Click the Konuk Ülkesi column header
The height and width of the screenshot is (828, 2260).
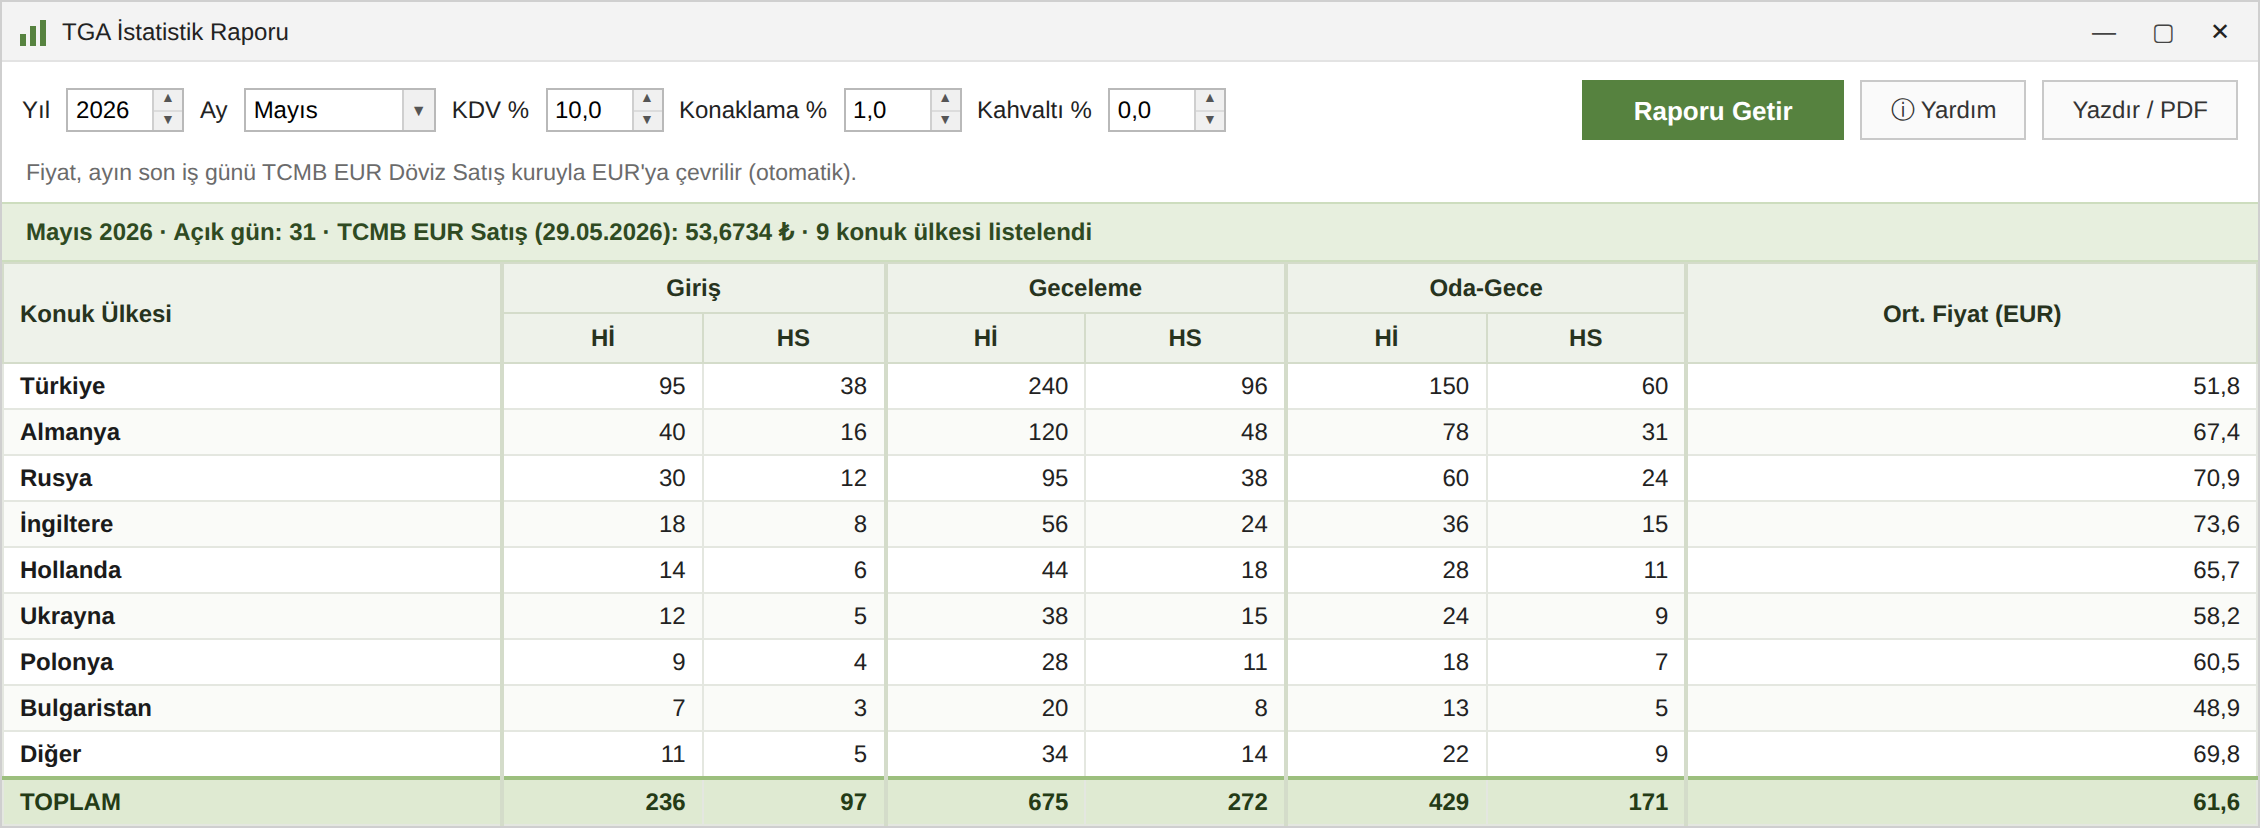(x=252, y=314)
